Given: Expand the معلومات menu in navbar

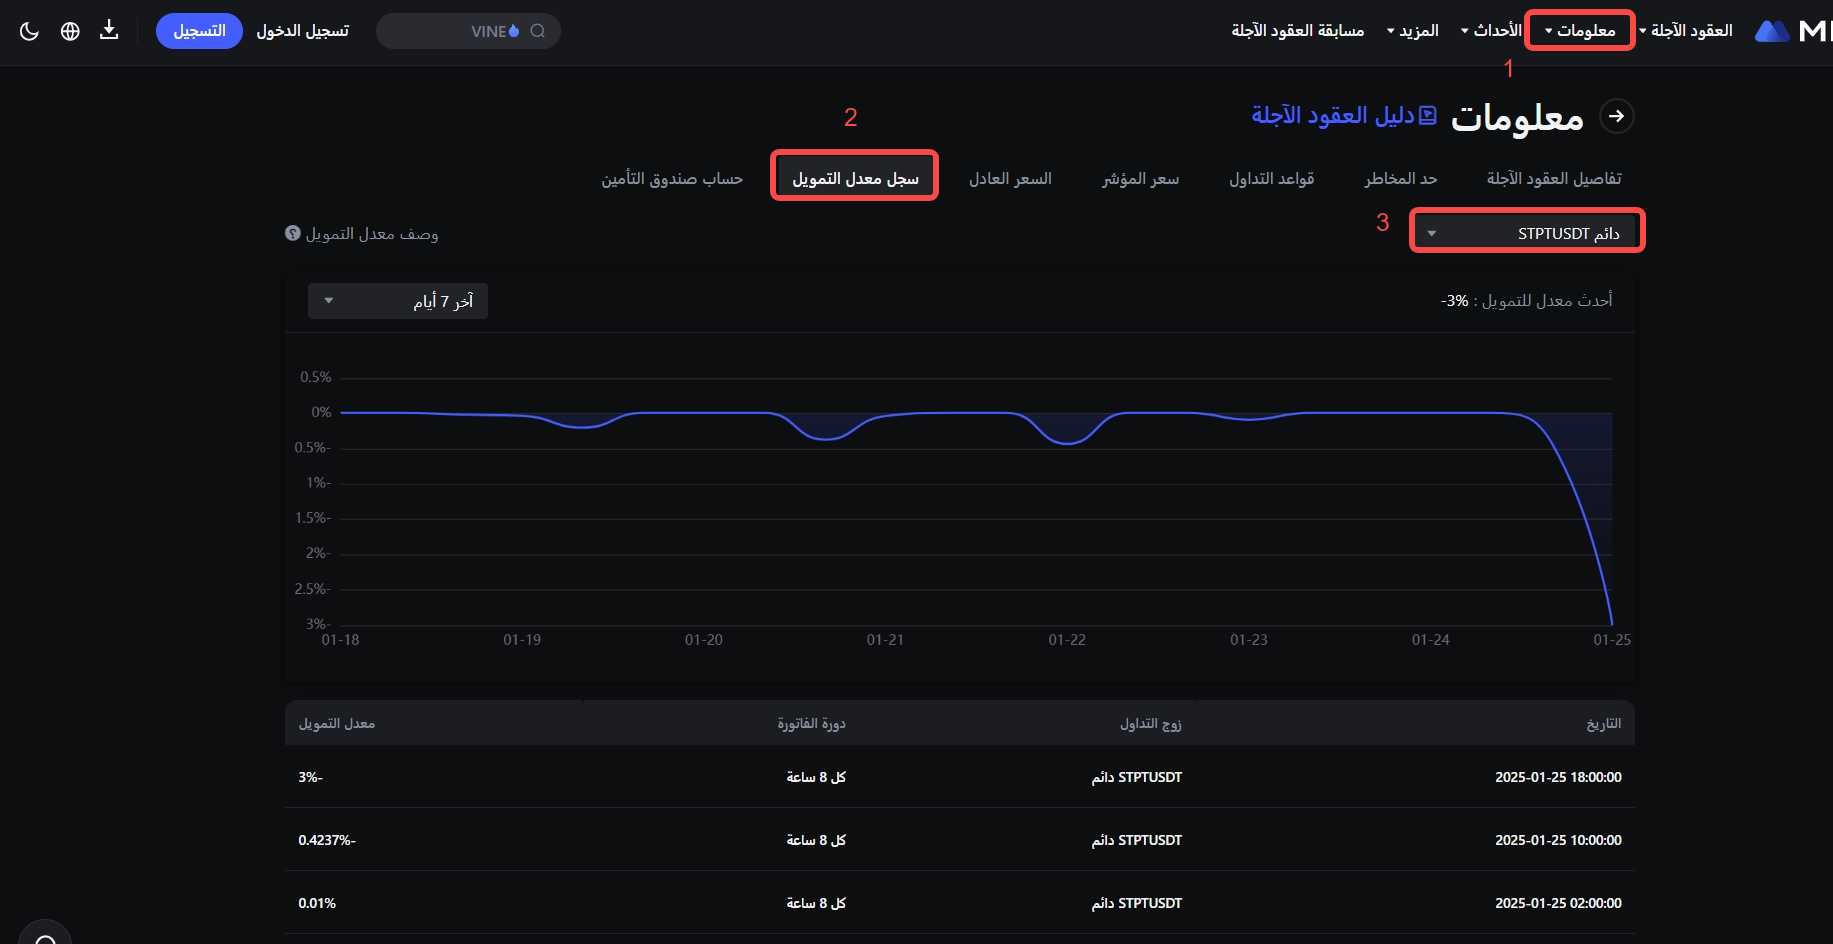Looking at the screenshot, I should (x=1579, y=31).
